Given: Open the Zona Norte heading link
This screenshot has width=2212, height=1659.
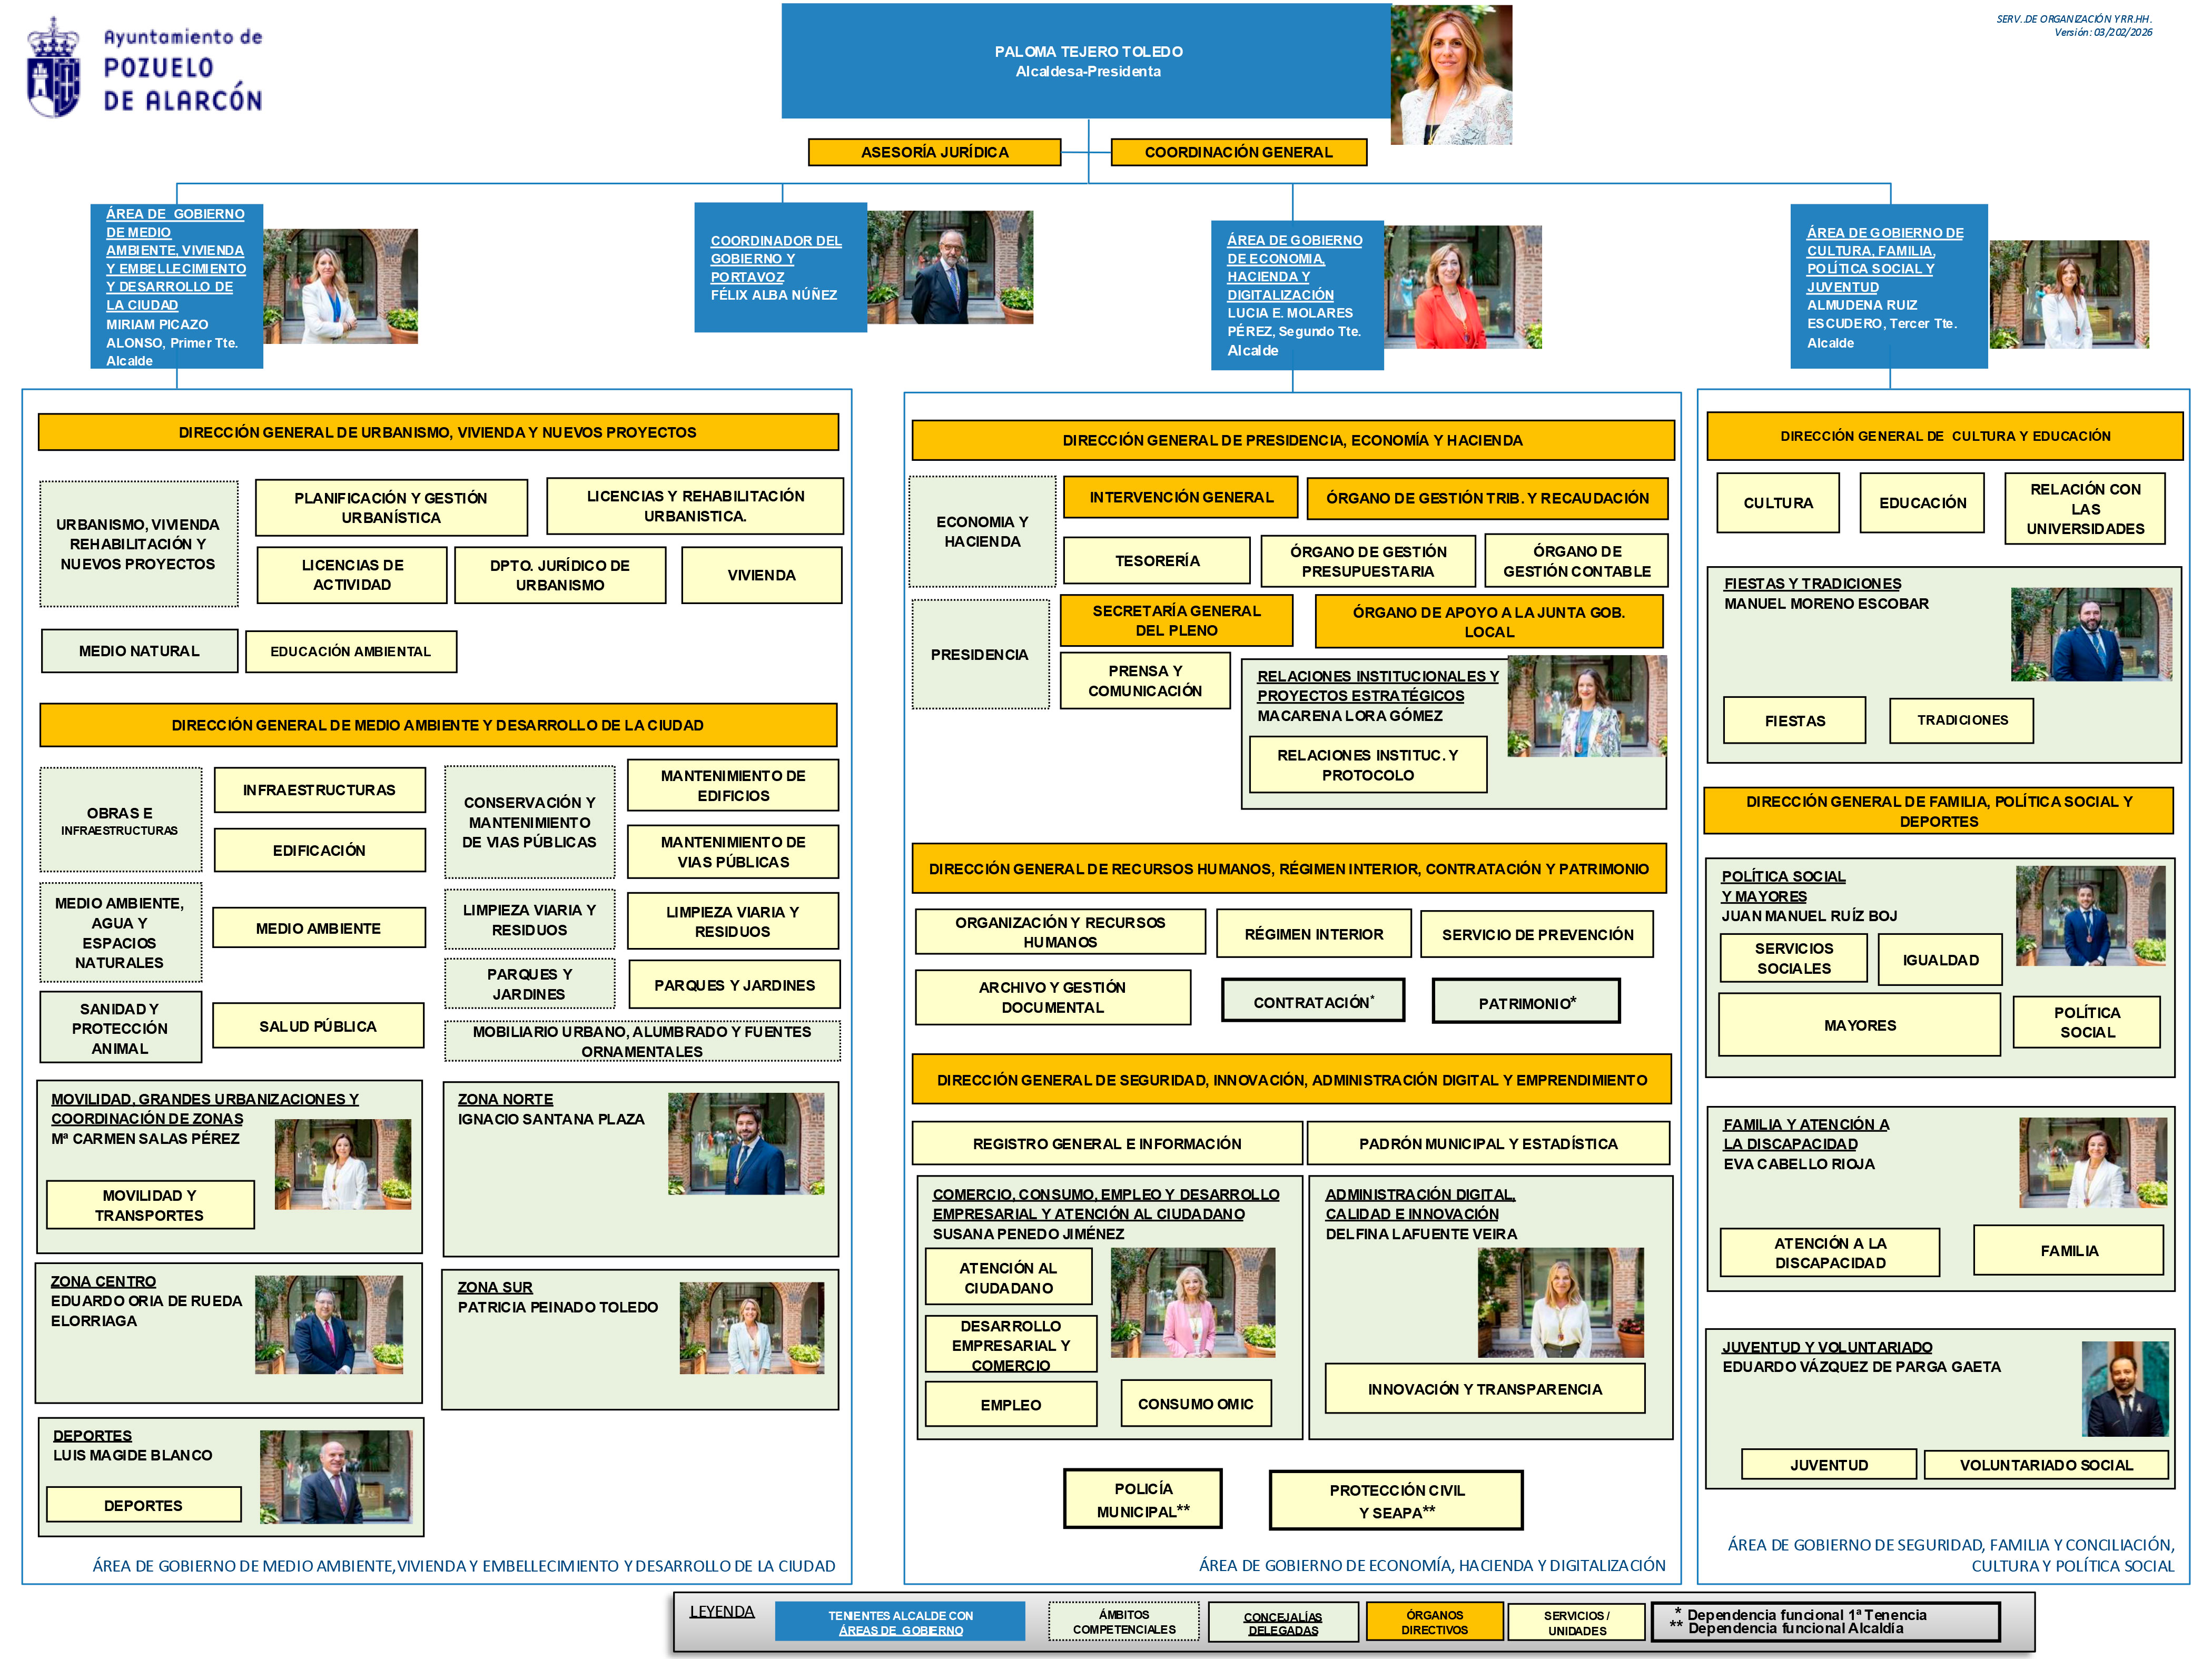Looking at the screenshot, I should [505, 1099].
